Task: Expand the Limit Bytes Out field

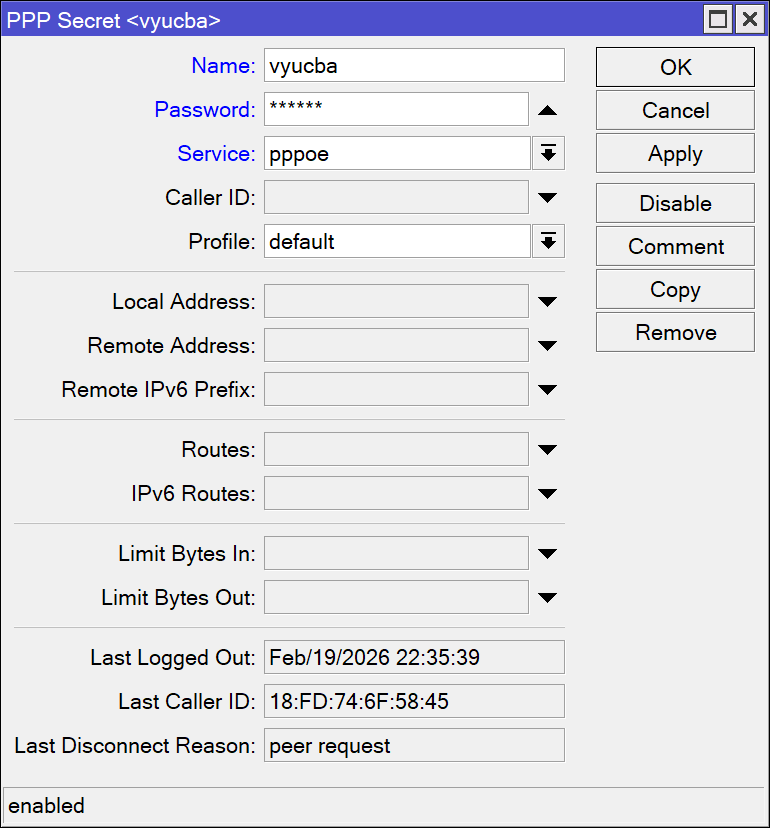Action: click(x=547, y=598)
